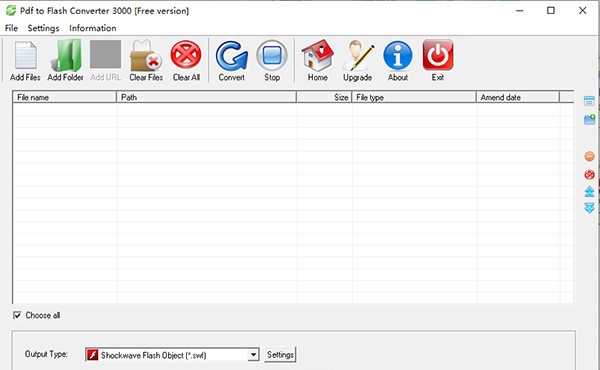
Task: Click the blue move-down arrows icon
Action: pos(589,208)
